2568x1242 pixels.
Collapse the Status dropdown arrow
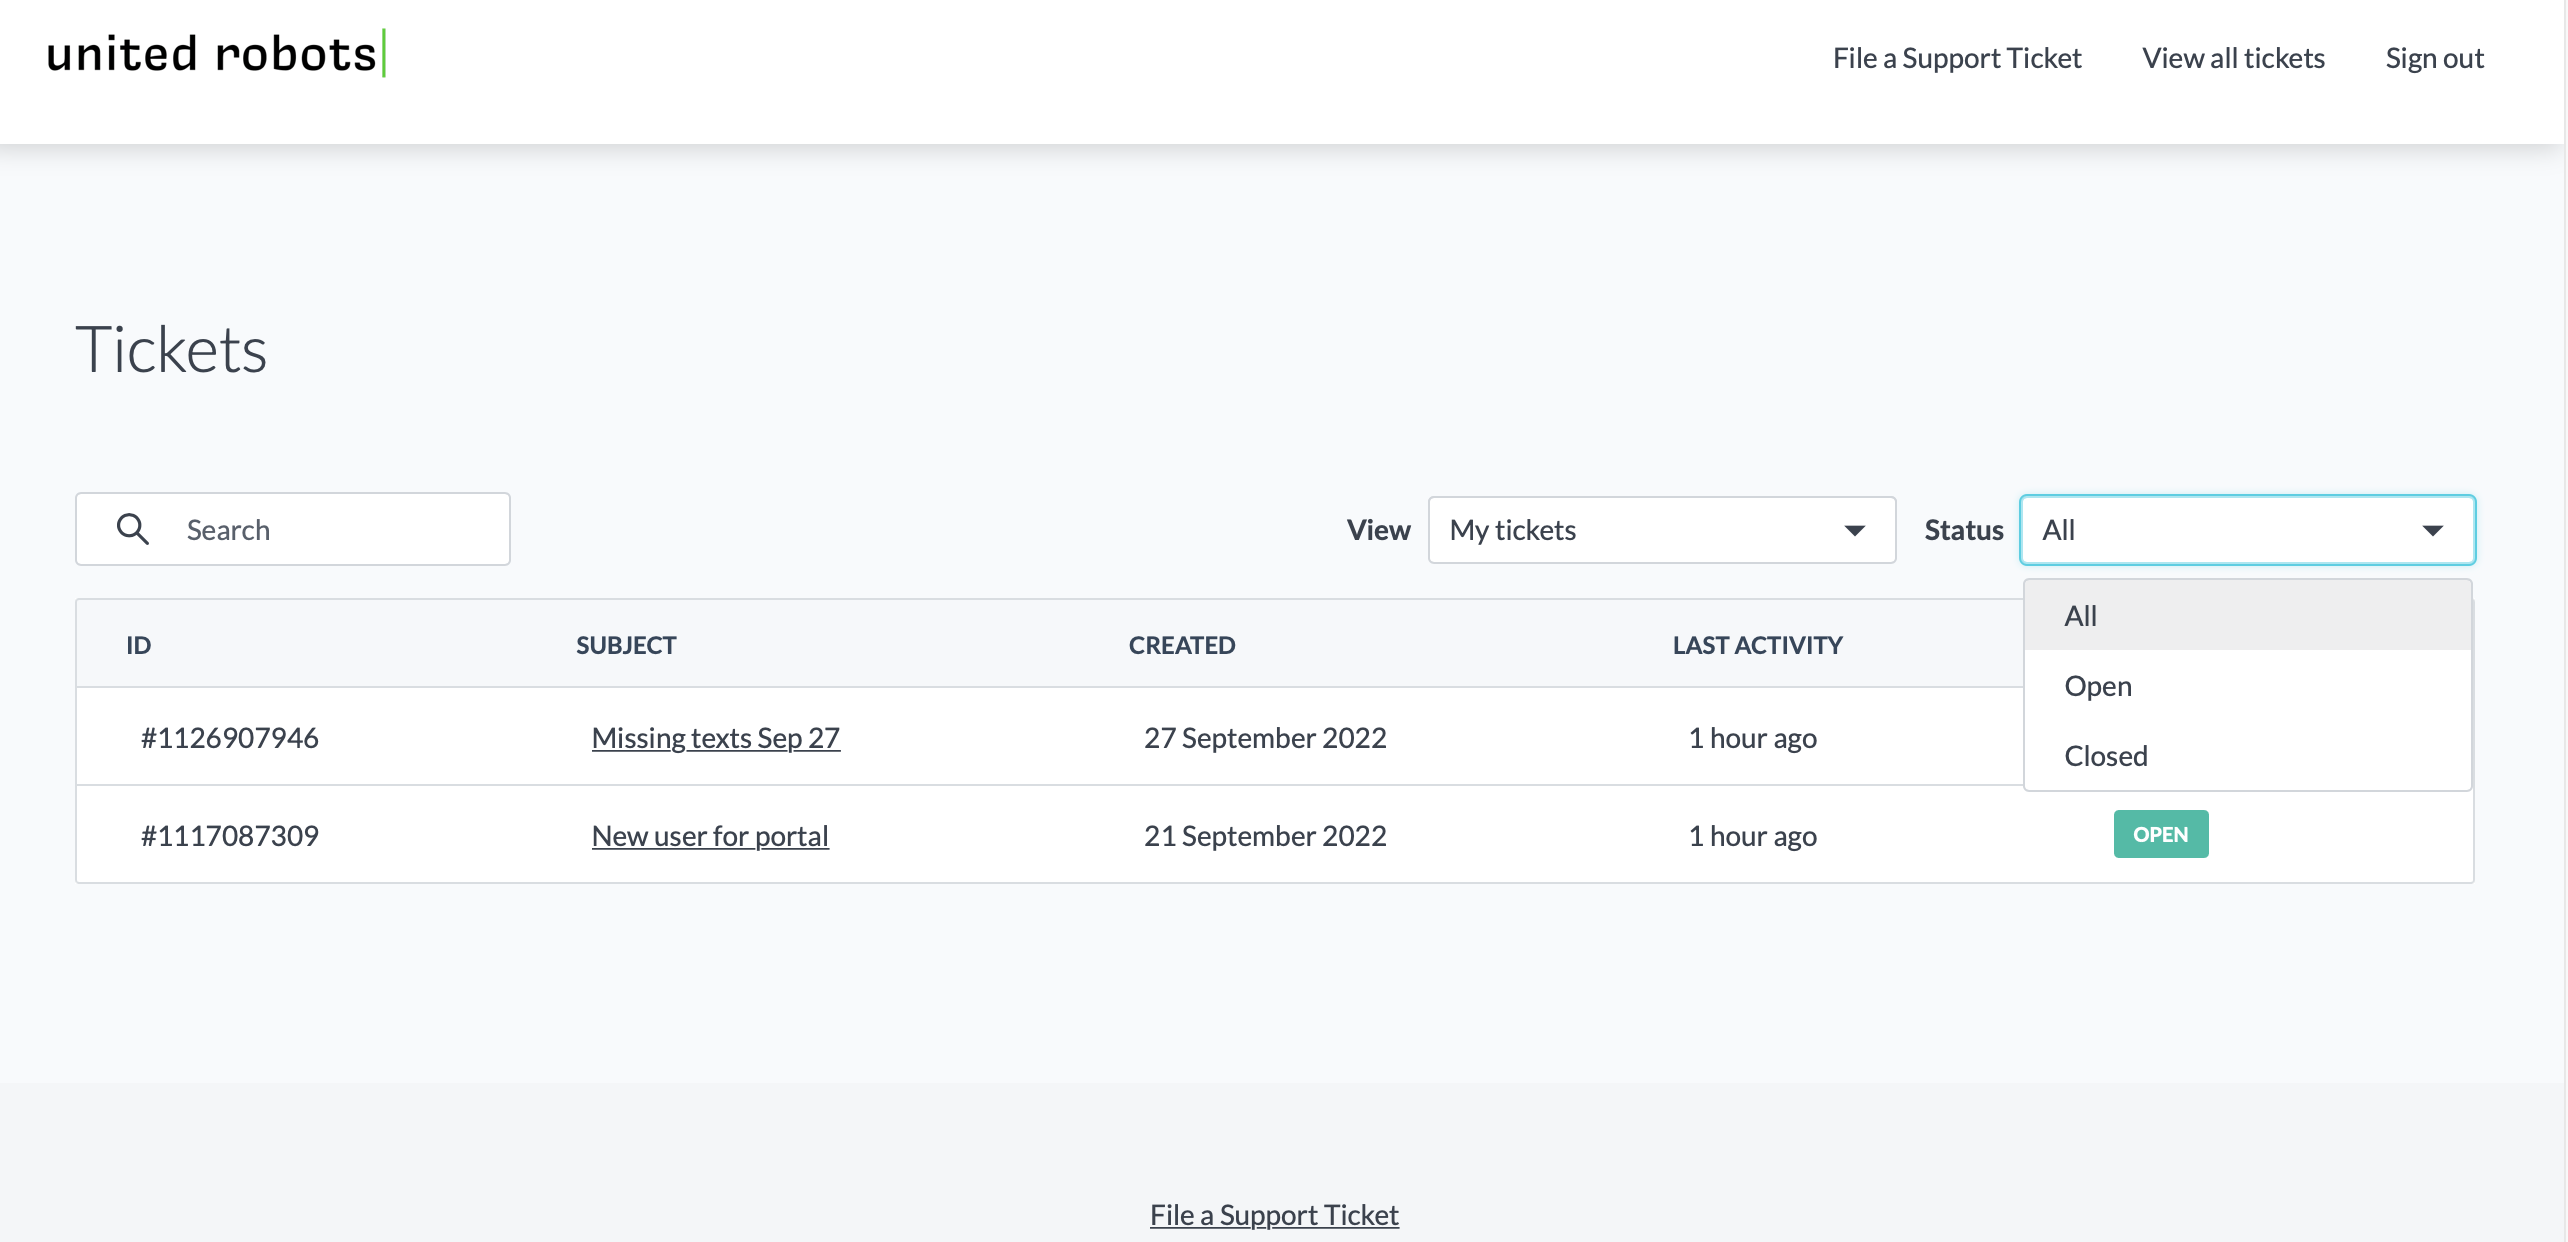click(x=2432, y=530)
